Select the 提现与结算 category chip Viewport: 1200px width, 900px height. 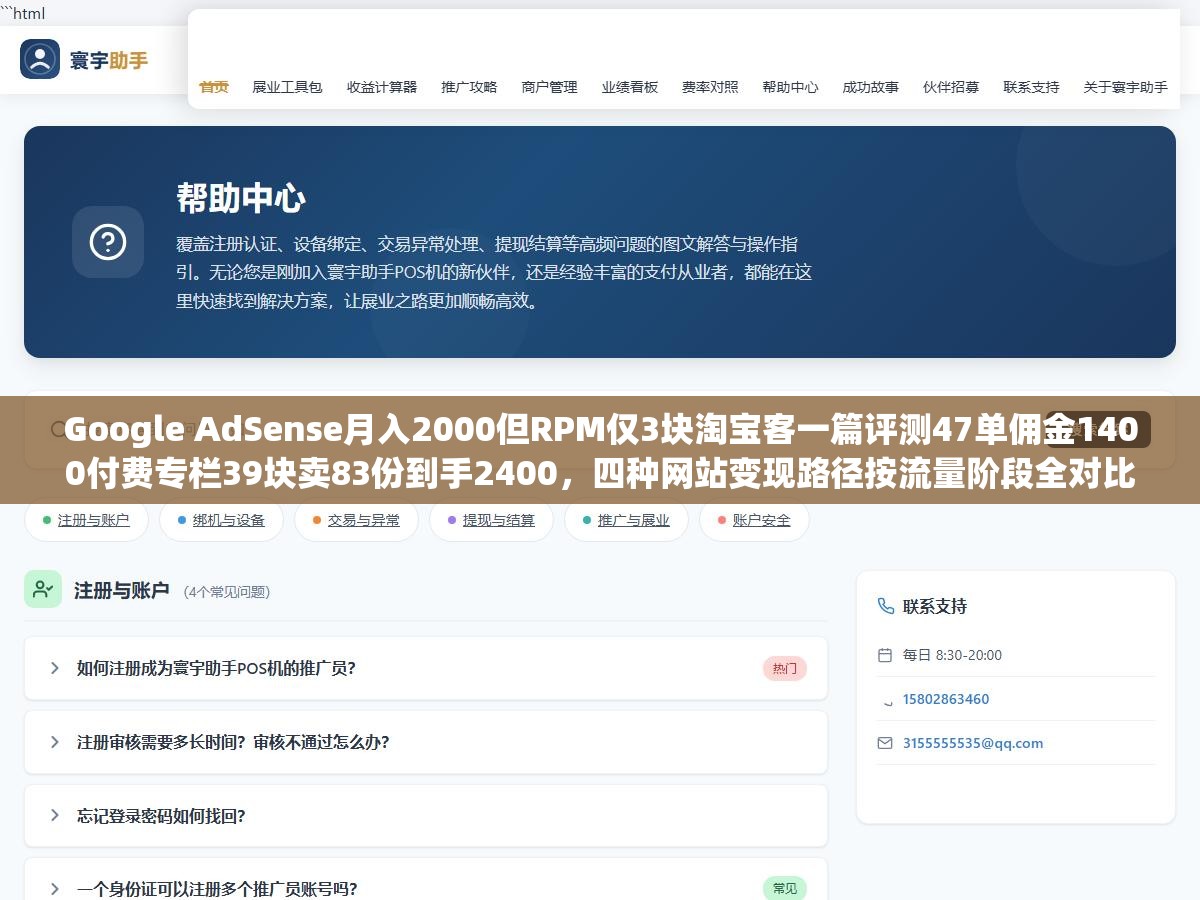click(491, 520)
